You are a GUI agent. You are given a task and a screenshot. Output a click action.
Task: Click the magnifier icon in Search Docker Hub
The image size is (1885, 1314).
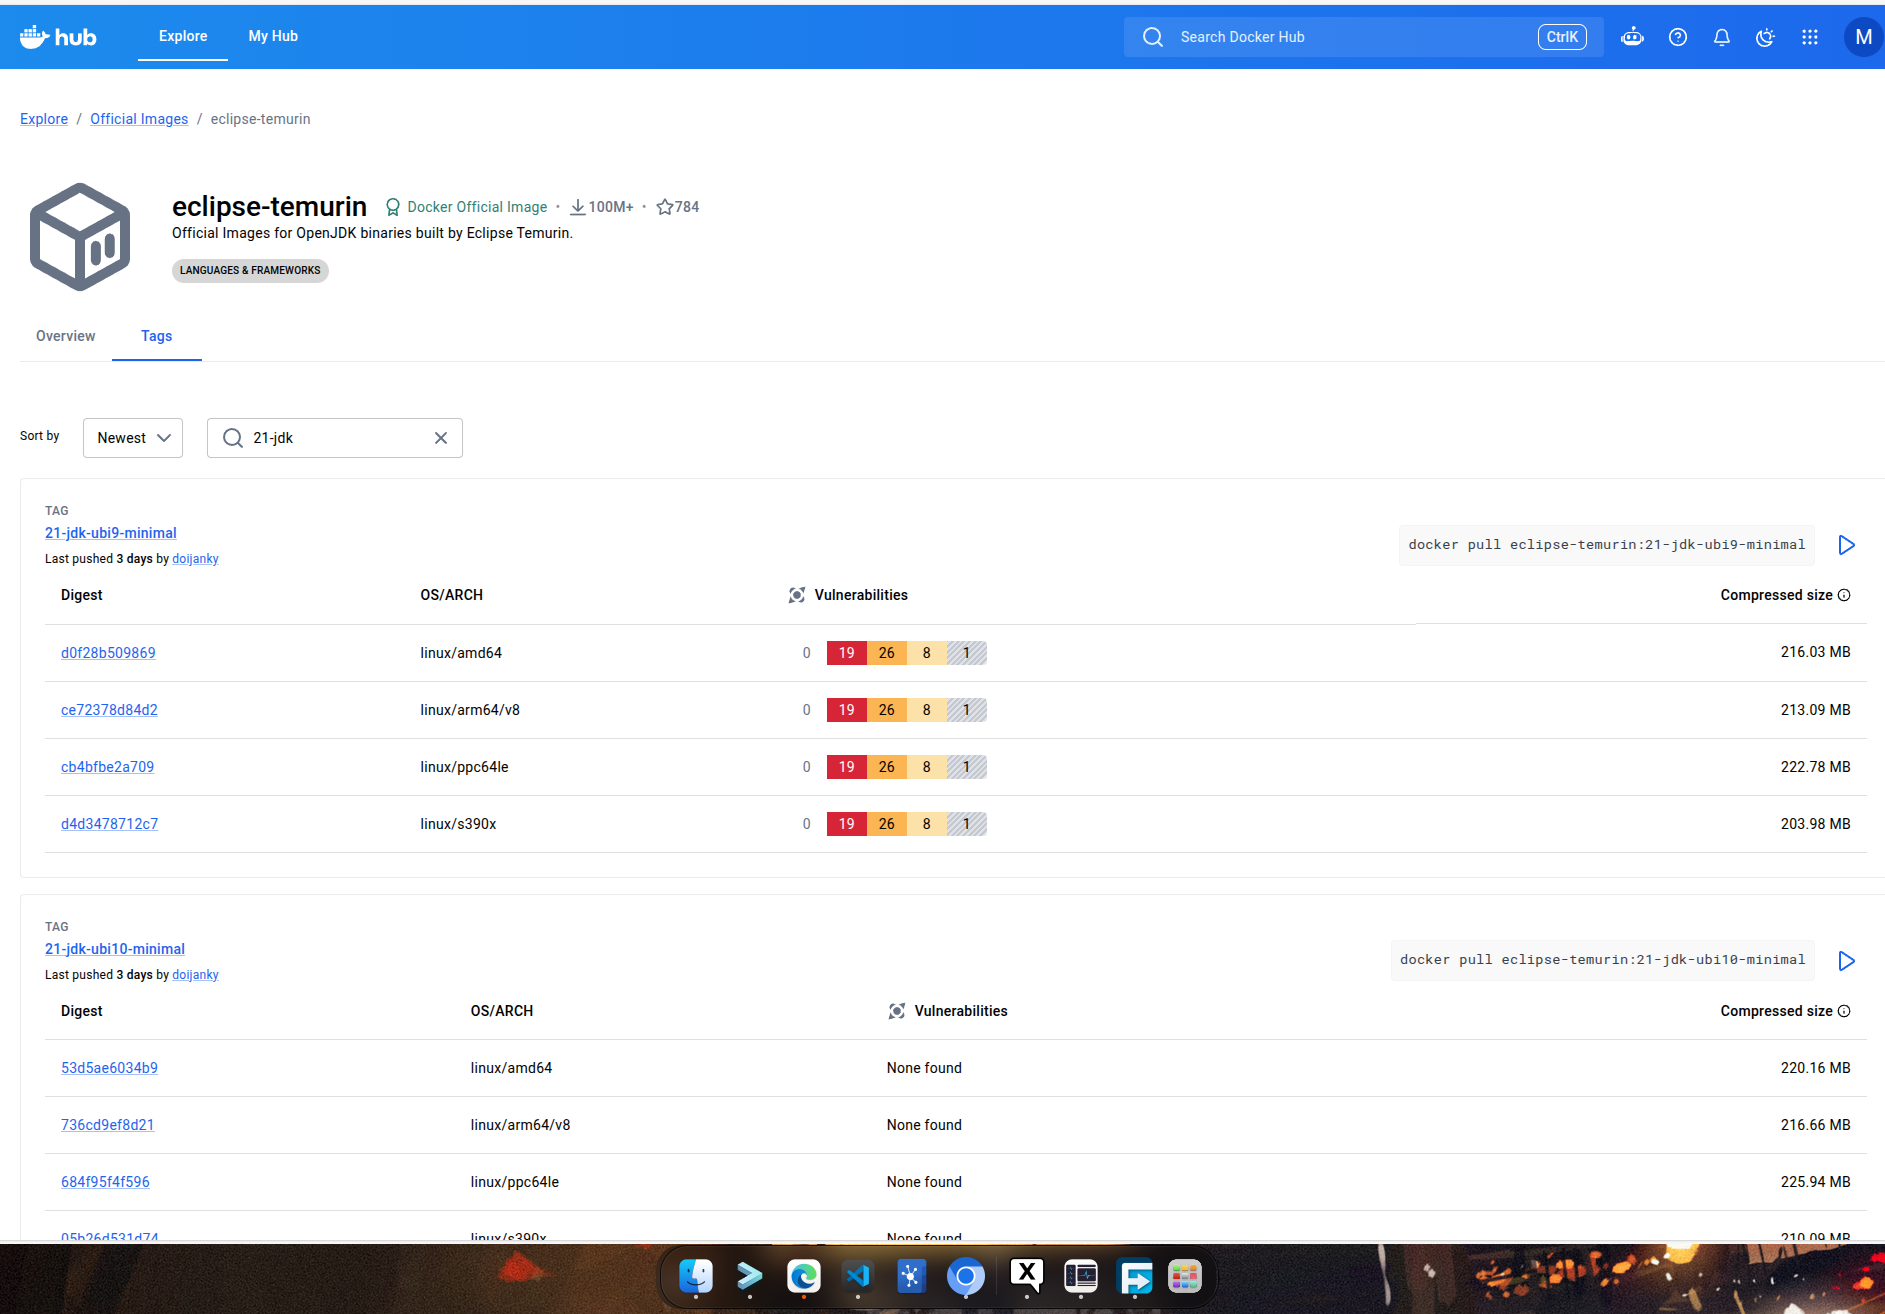click(x=1153, y=37)
